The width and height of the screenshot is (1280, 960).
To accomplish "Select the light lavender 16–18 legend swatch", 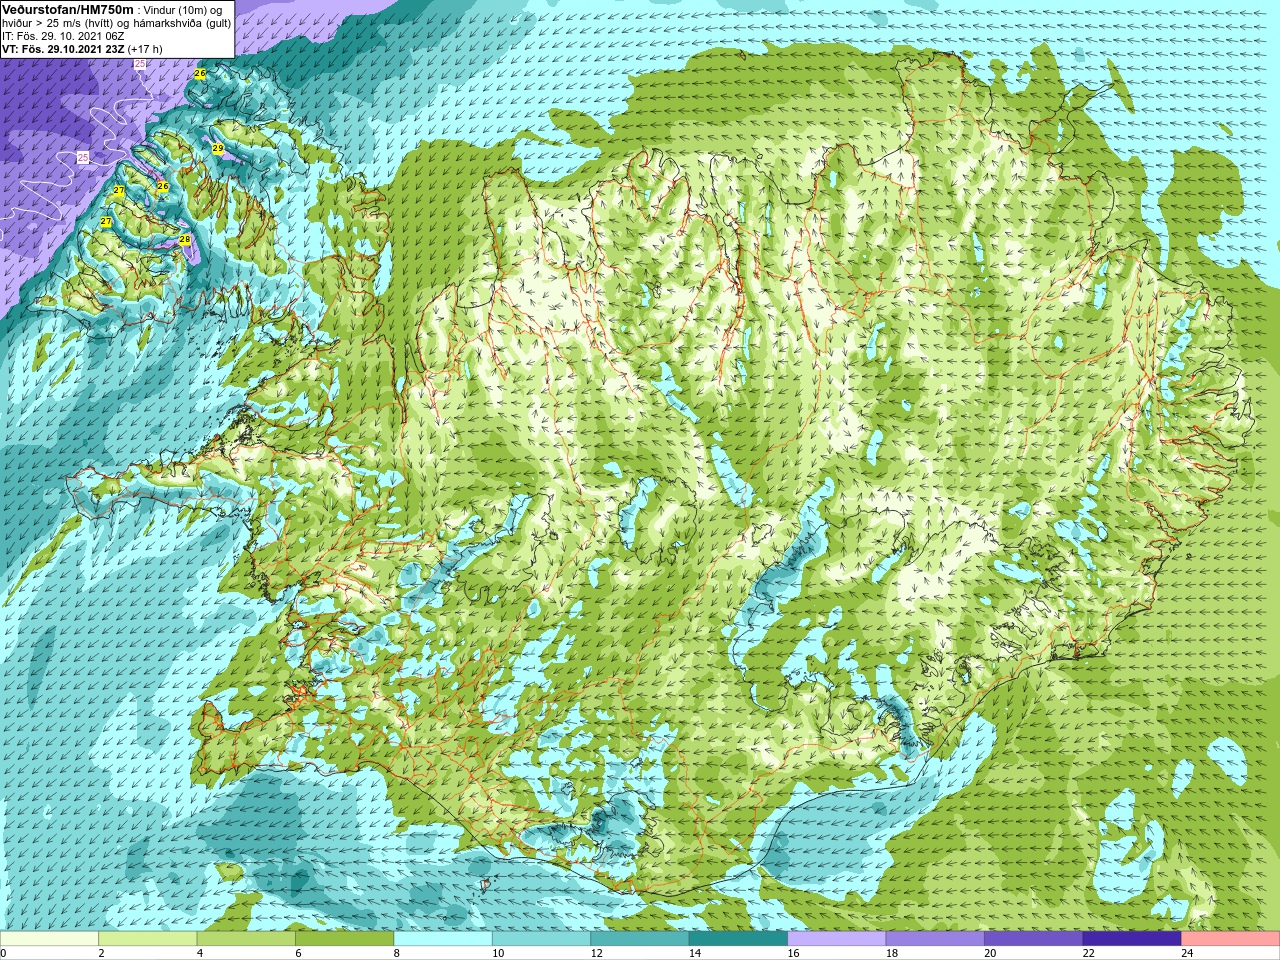I will 837,939.
